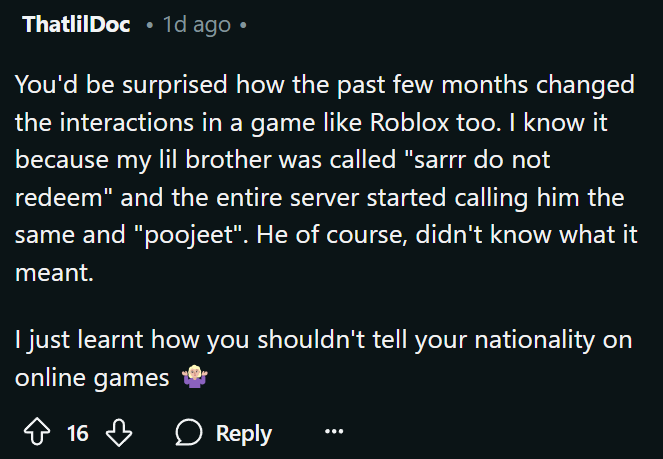Click the vote count 16

pyautogui.click(x=78, y=433)
